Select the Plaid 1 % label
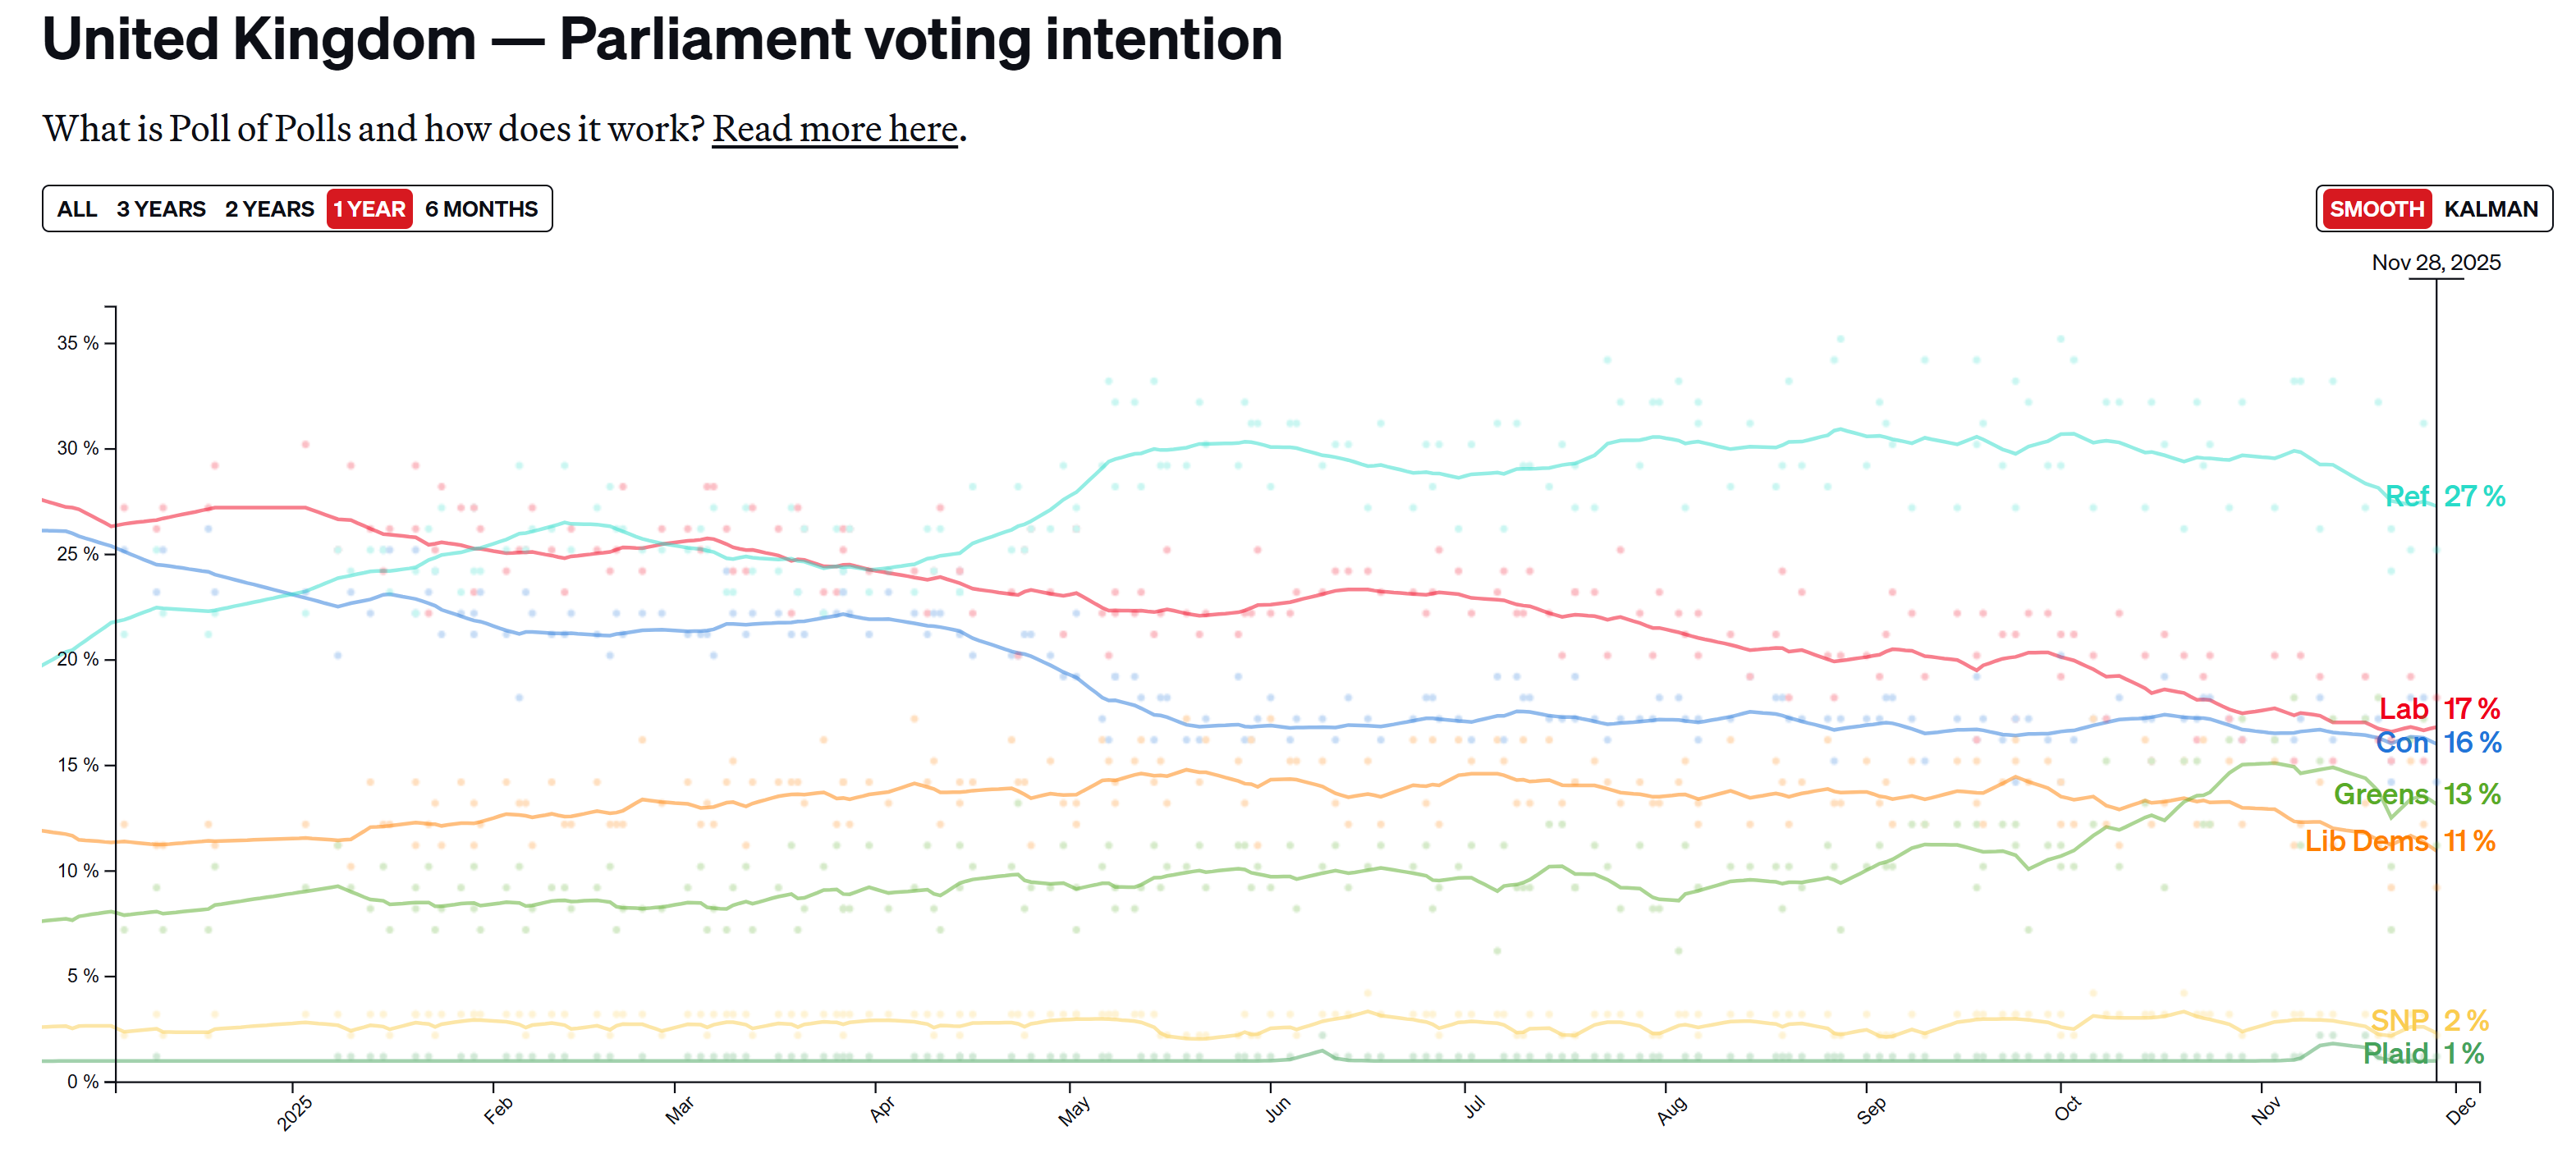 [2423, 1053]
